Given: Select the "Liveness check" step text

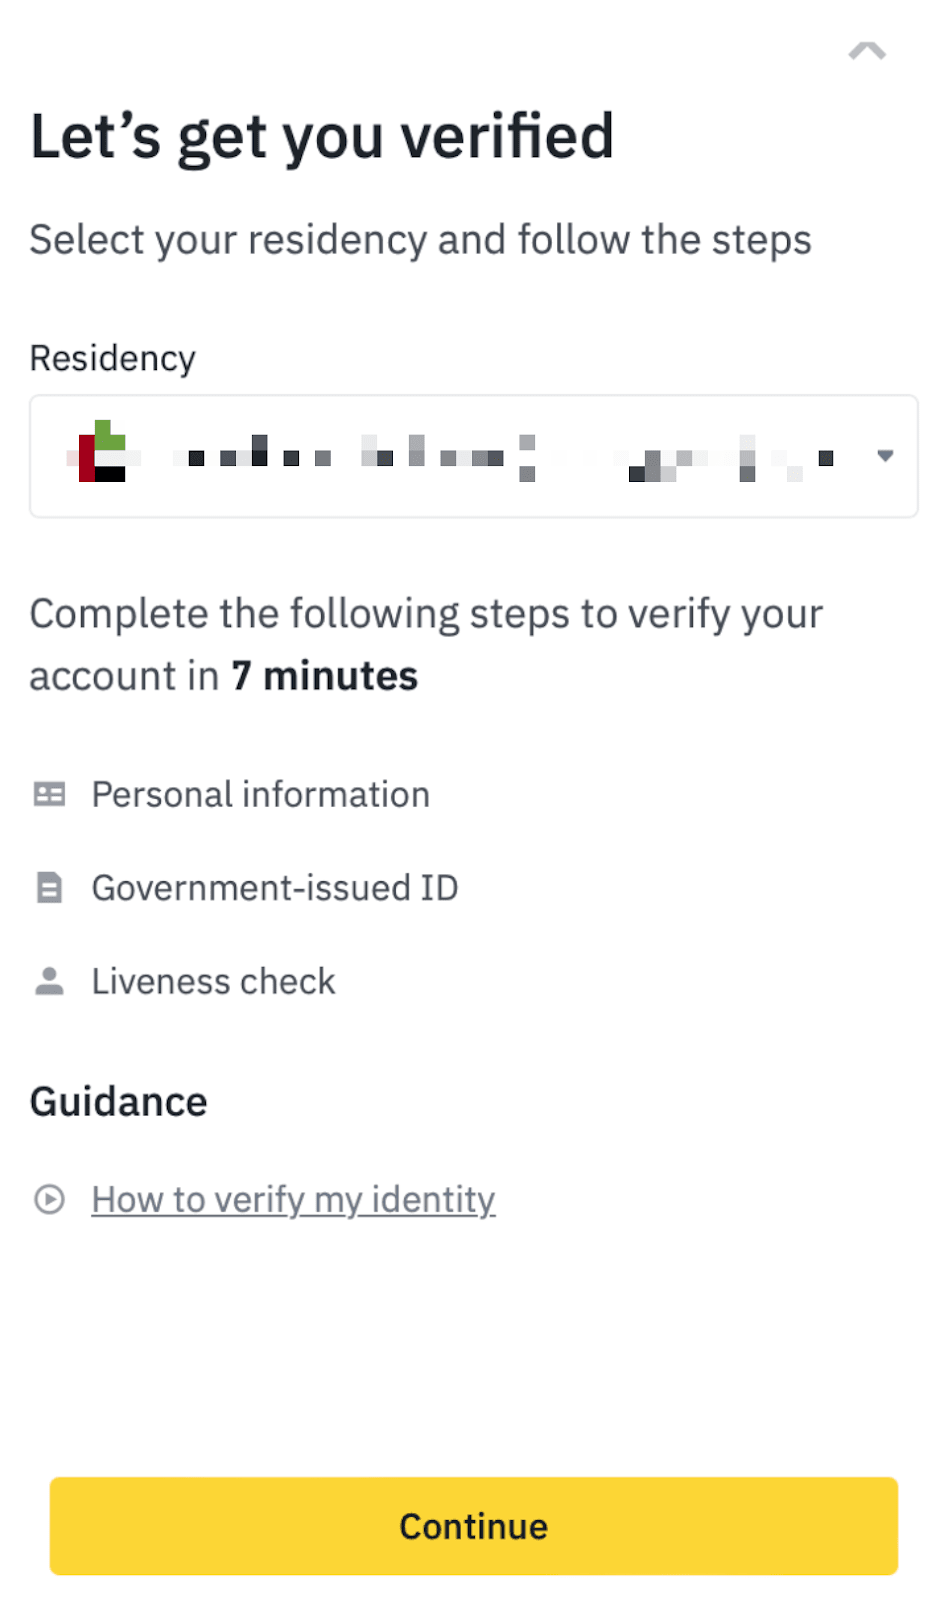Looking at the screenshot, I should [213, 981].
